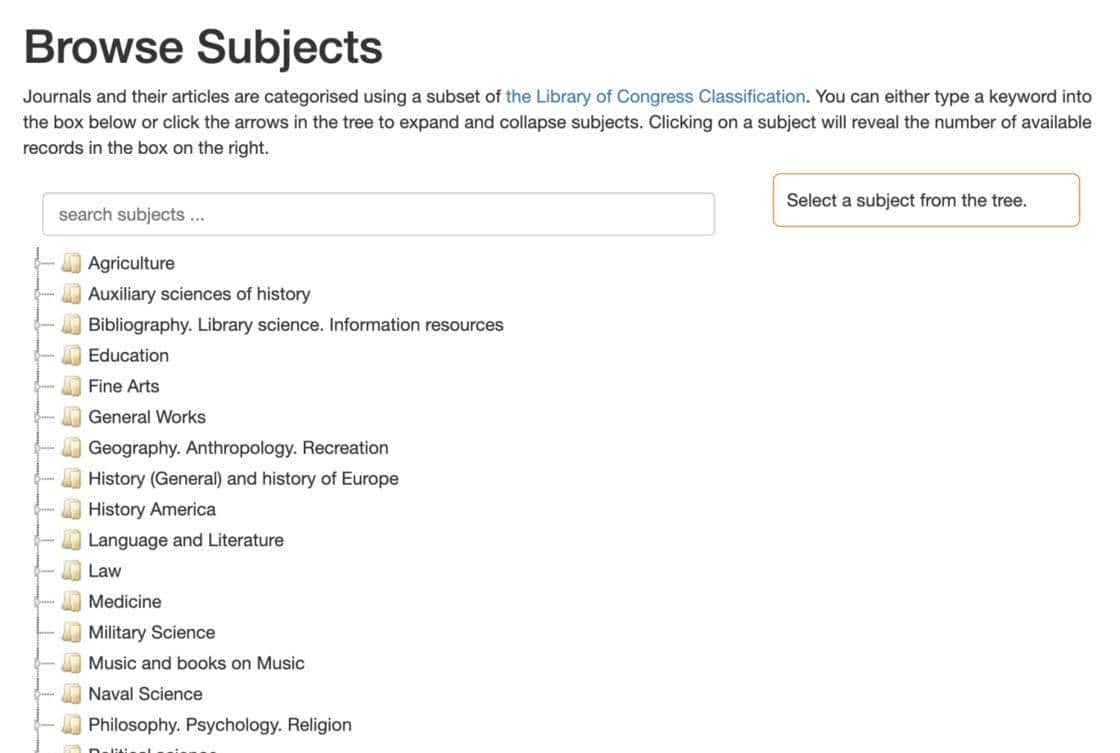This screenshot has height=753, width=1120.
Task: Click the Medicine folder icon
Action: [x=71, y=602]
